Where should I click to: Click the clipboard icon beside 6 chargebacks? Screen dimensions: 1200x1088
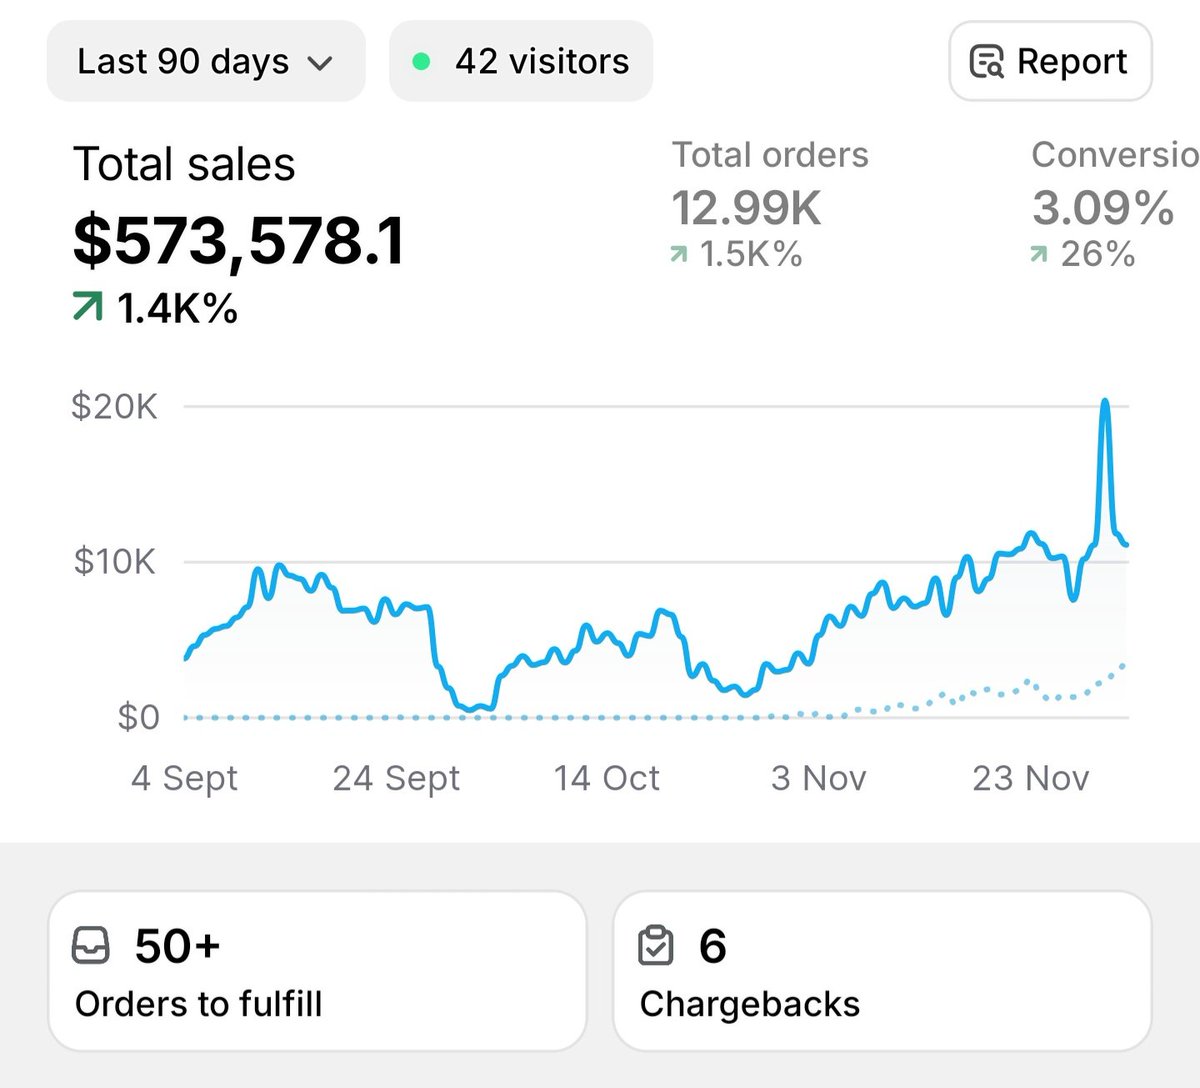click(656, 946)
